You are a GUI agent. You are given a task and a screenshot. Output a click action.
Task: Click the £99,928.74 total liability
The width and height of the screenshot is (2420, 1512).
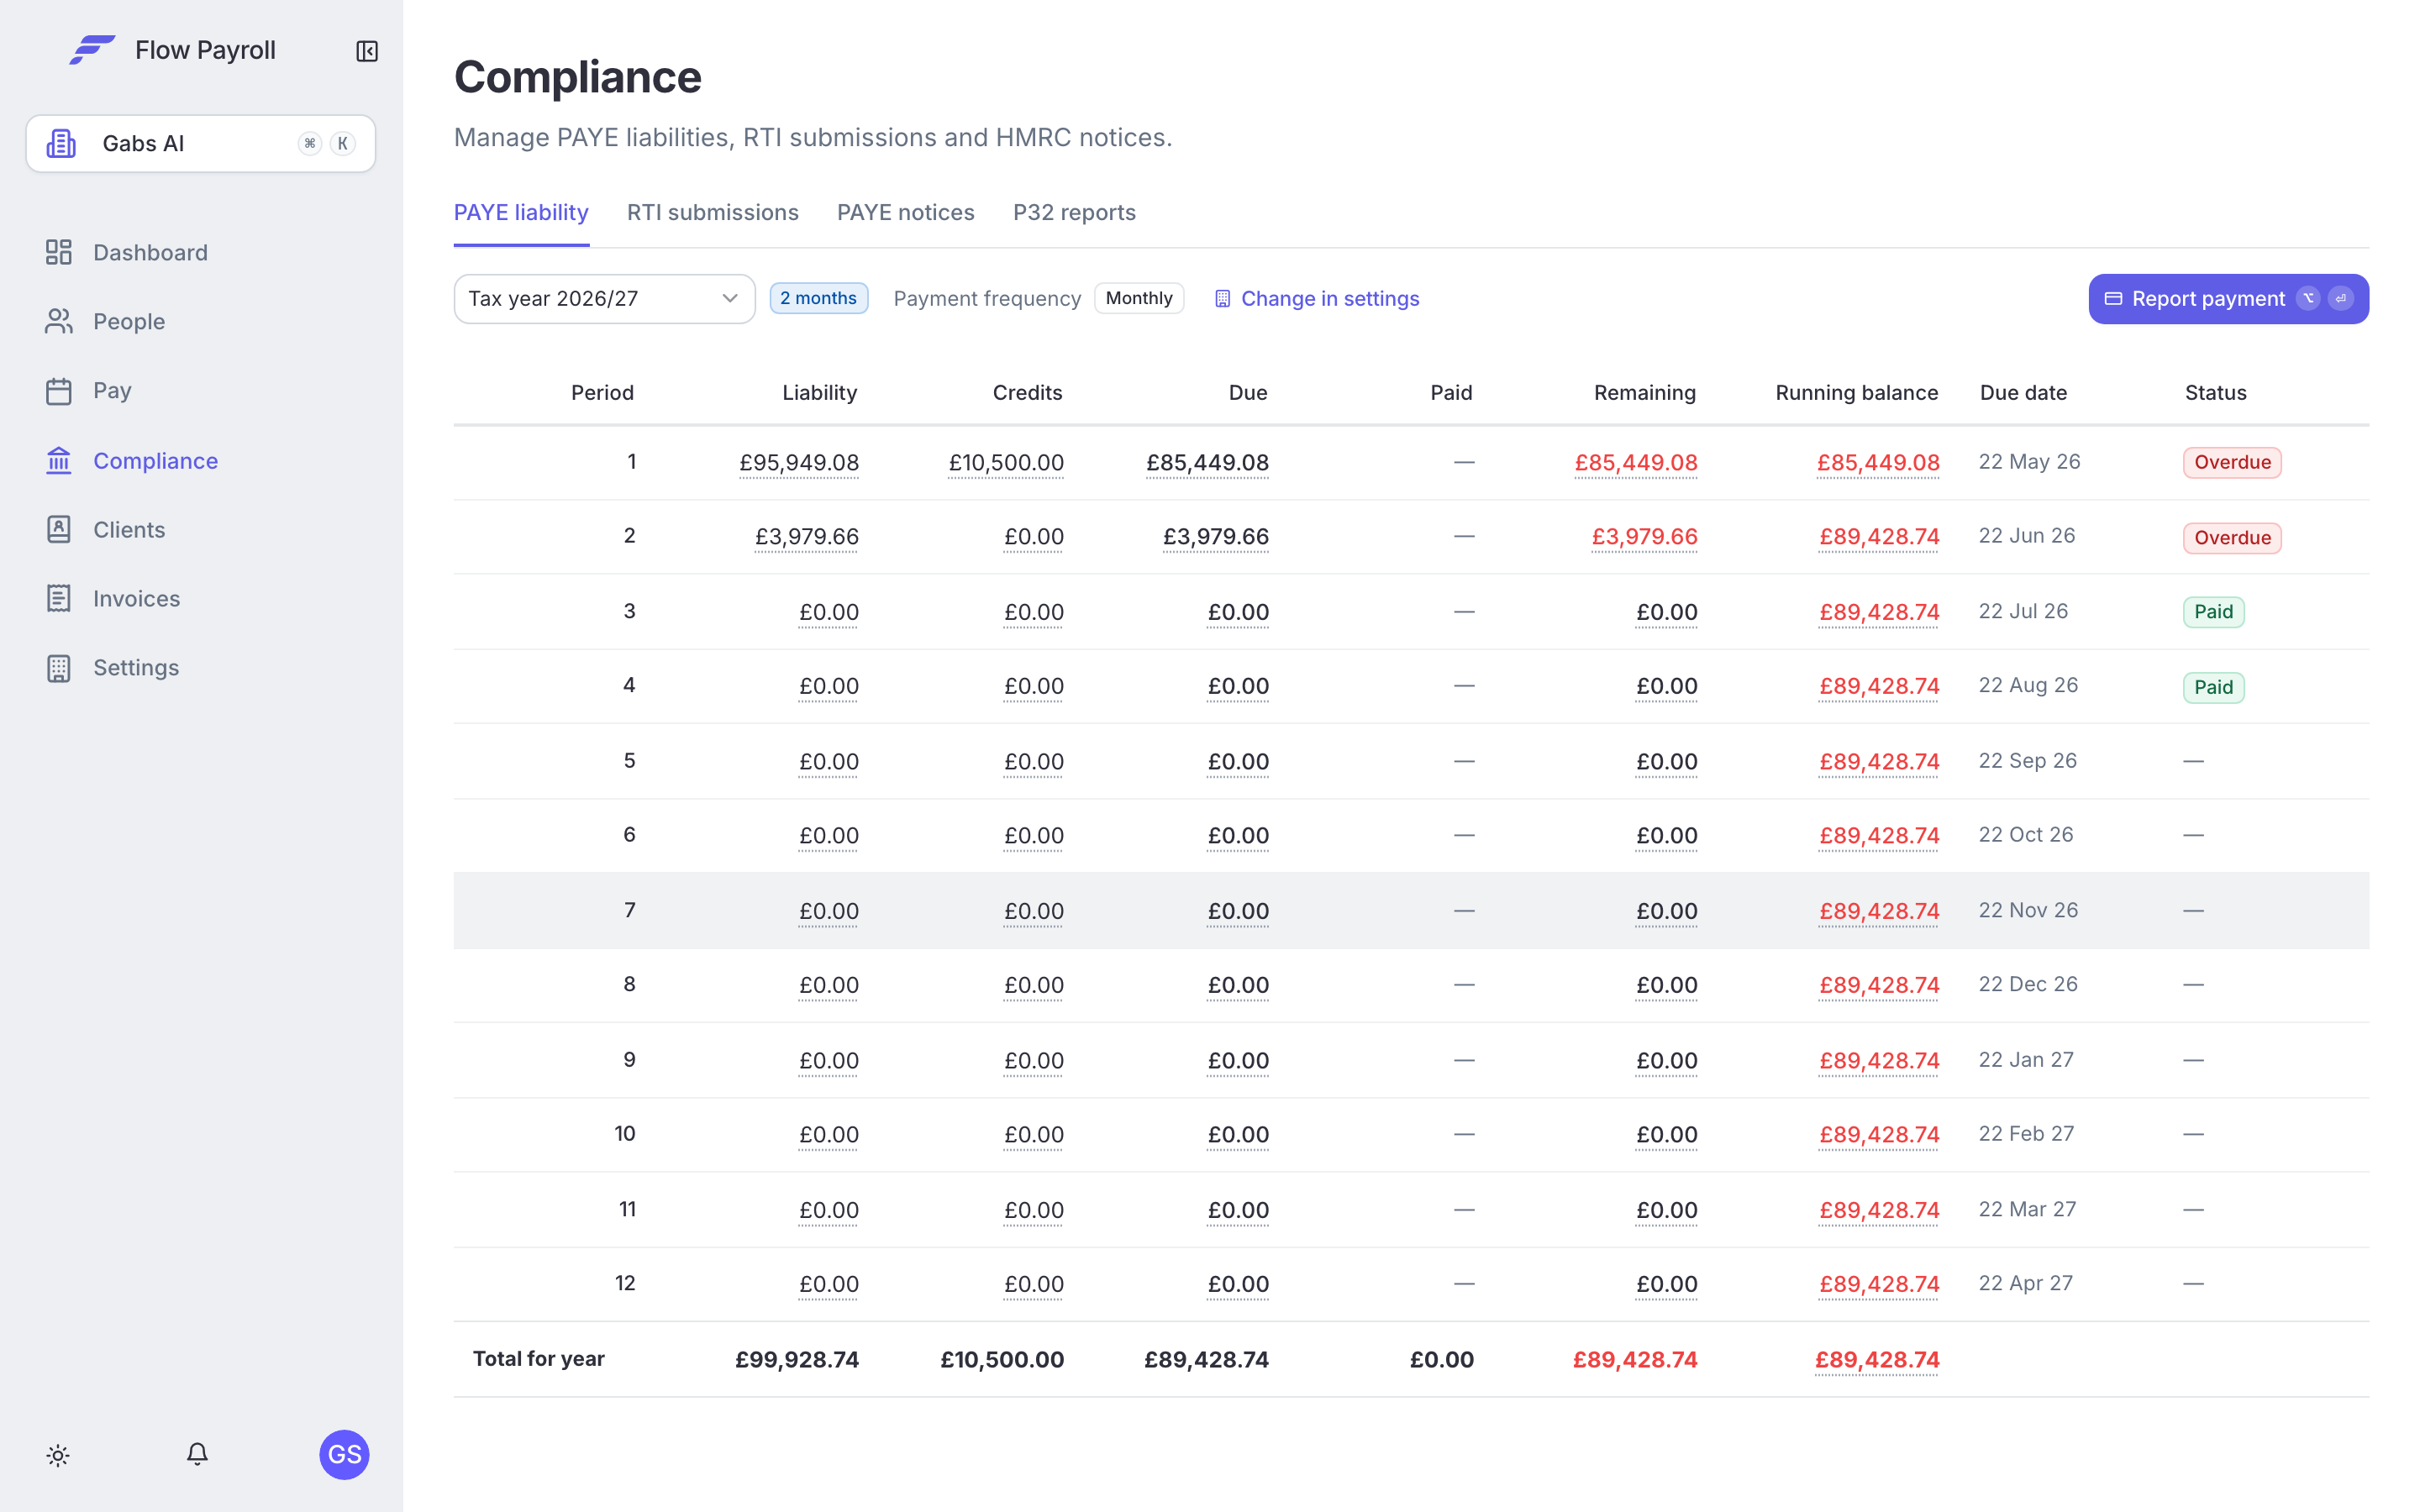797,1360
